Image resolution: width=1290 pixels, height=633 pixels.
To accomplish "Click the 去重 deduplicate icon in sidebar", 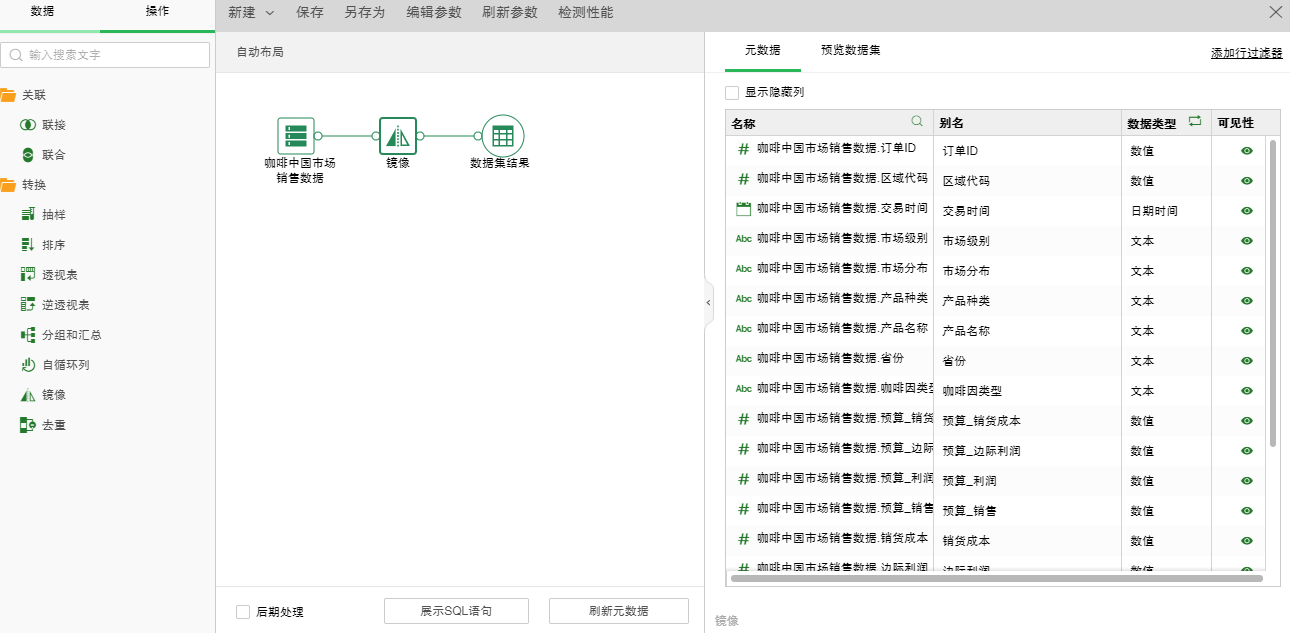I will [x=28, y=425].
